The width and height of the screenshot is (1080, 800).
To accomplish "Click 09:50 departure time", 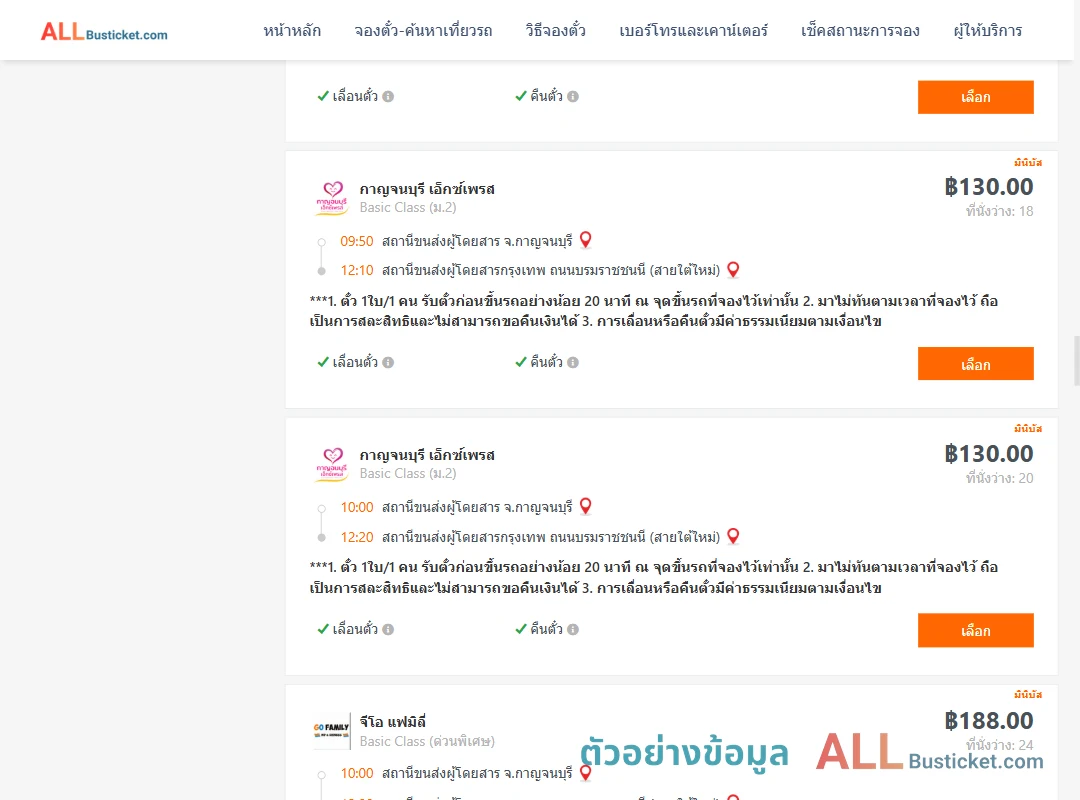I will tap(357, 241).
